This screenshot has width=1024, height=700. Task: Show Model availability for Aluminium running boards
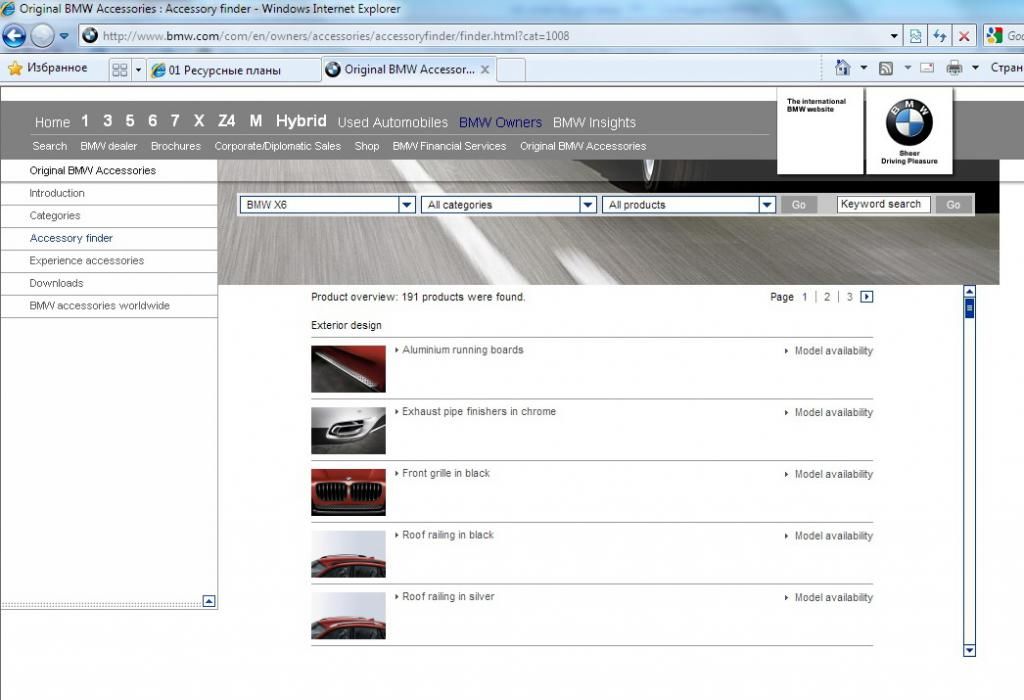coord(833,351)
